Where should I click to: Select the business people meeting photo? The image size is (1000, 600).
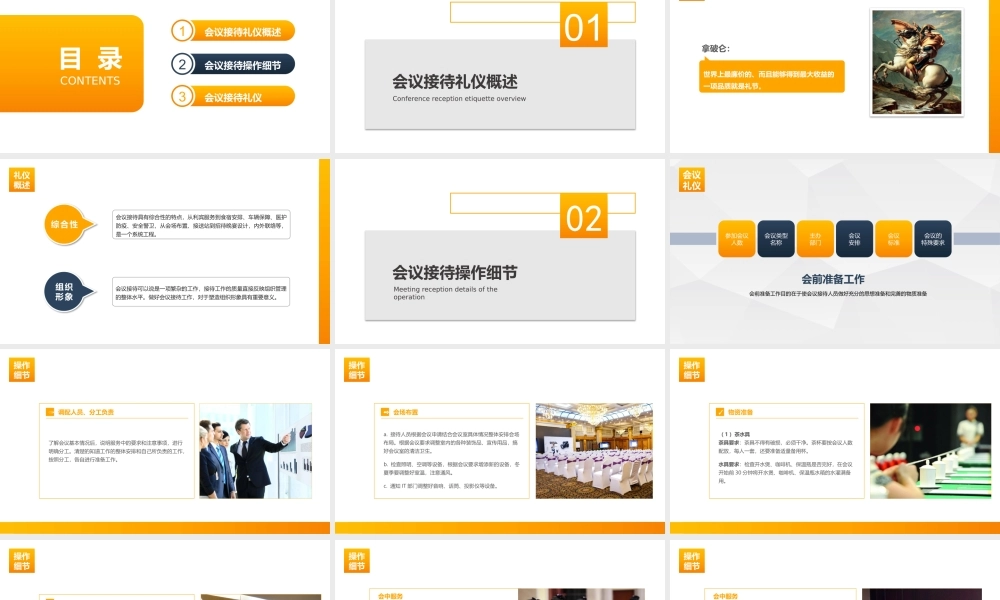coord(255,450)
